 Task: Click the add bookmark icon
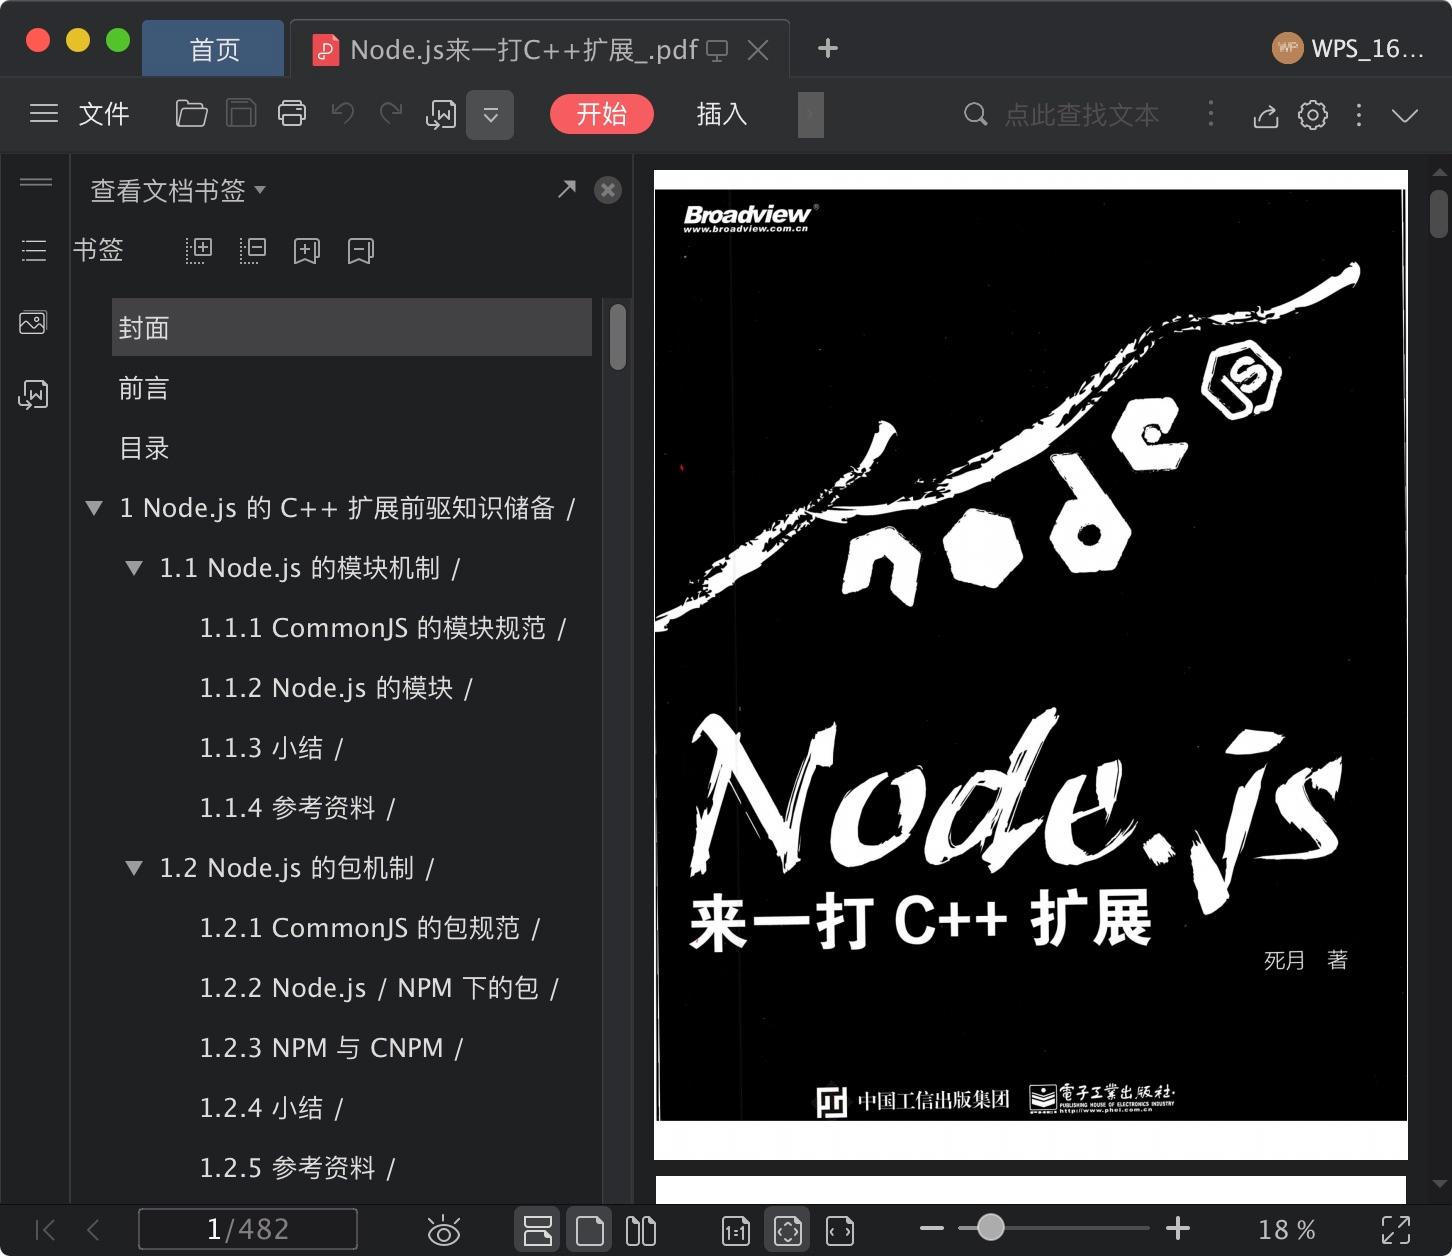coord(307,251)
